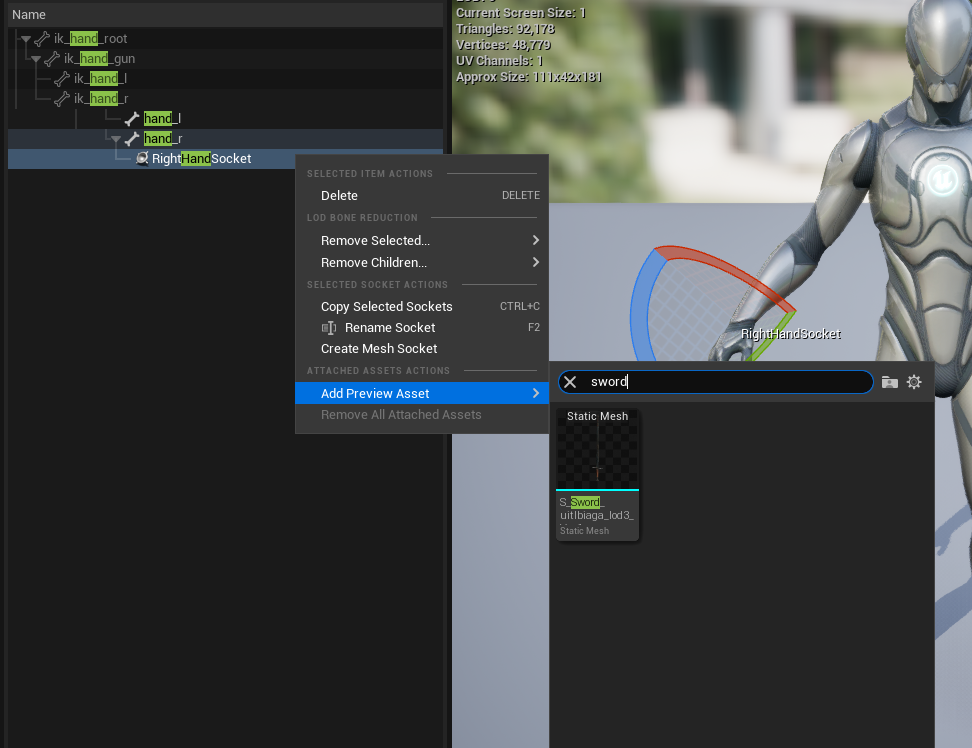Click Vertices: 48,779 viewport stat
The image size is (972, 748).
pyautogui.click(x=503, y=45)
